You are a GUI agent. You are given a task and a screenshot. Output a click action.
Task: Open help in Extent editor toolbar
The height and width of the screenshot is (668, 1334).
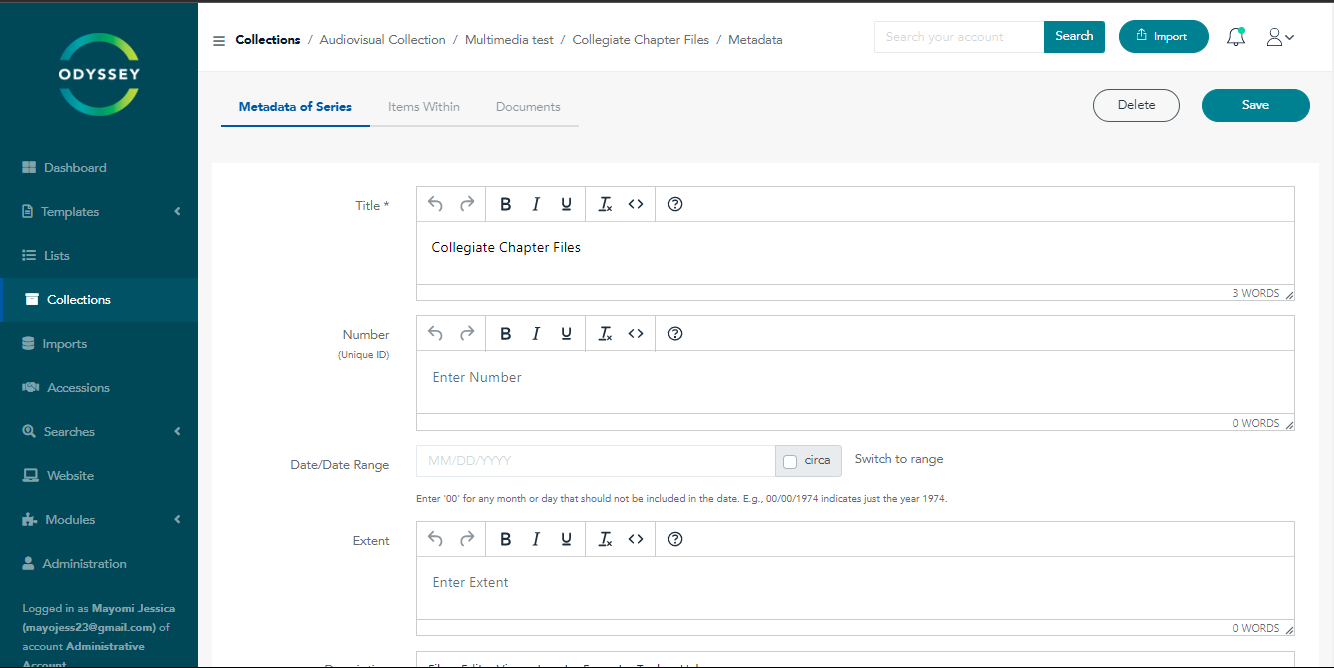coord(675,539)
